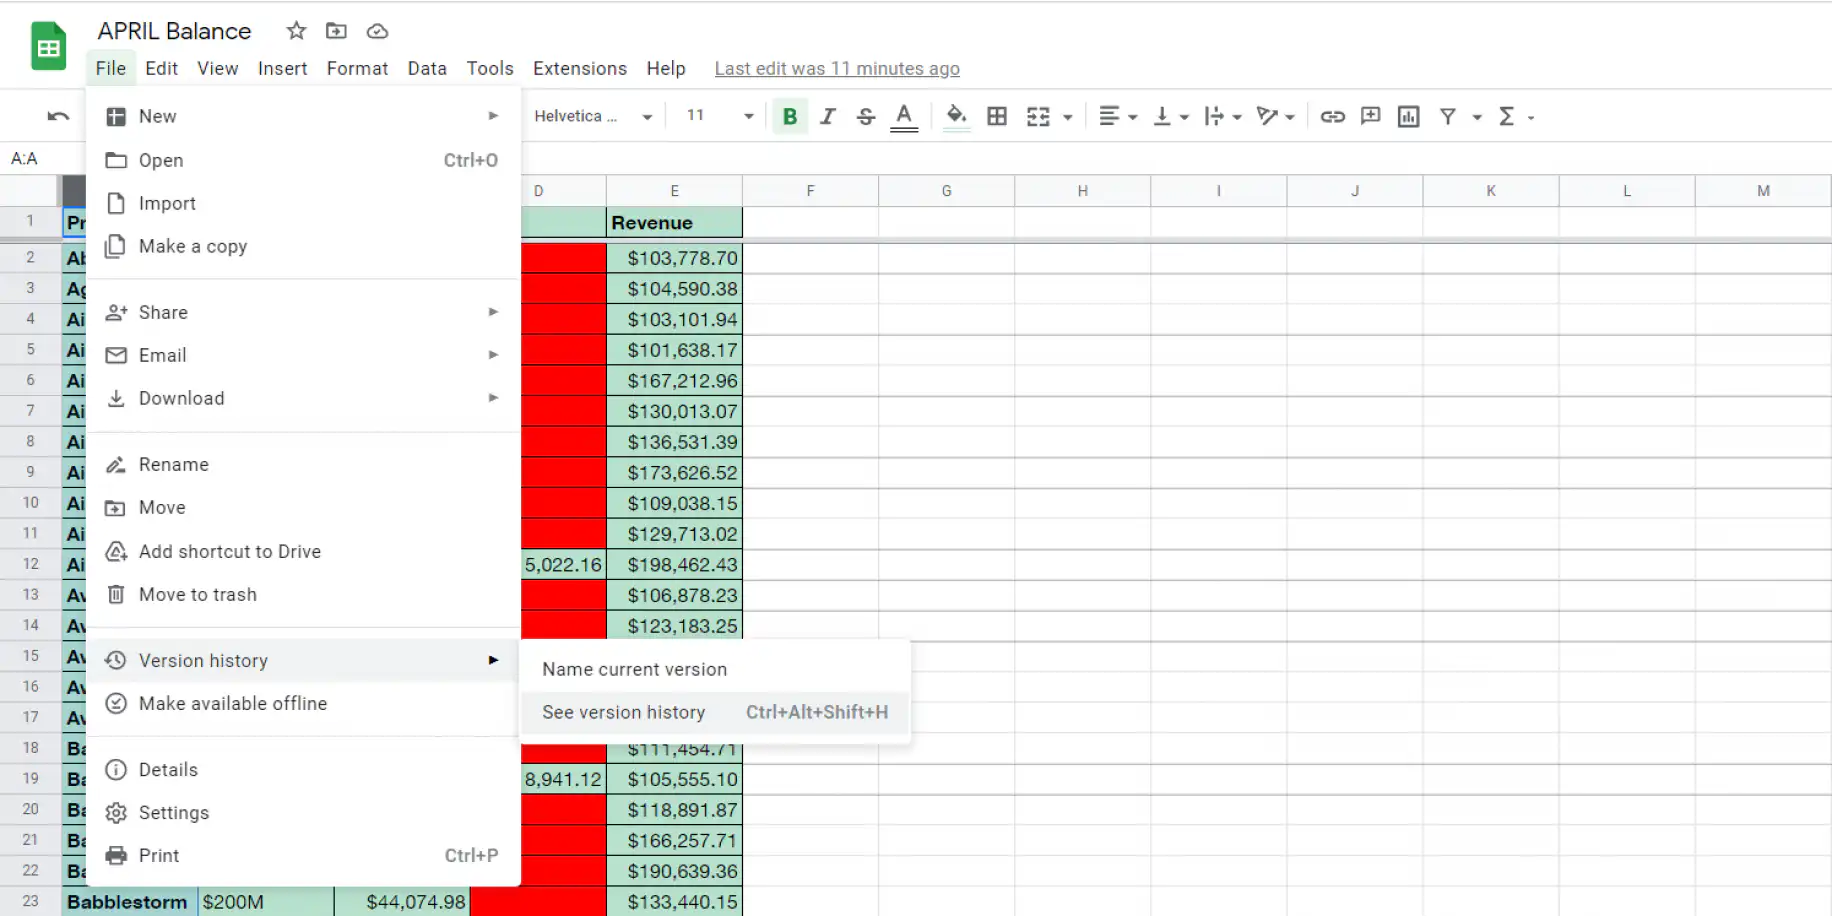1832x916 pixels.
Task: Open the borders tool
Action: 997,116
